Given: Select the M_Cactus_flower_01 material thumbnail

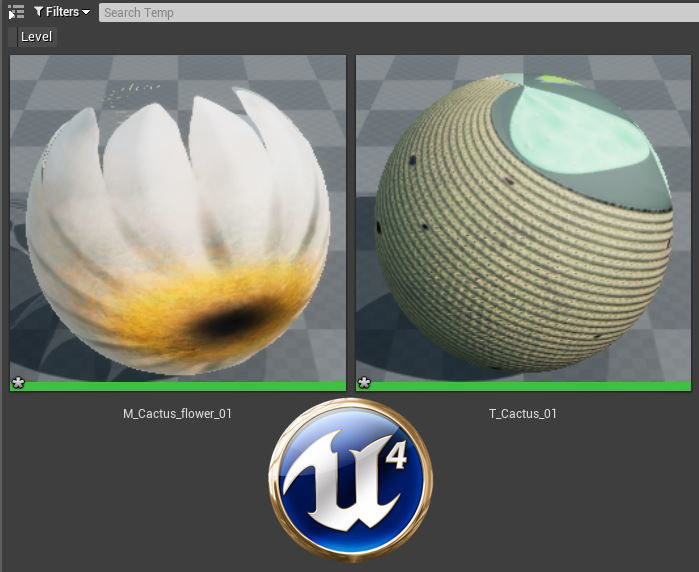Looking at the screenshot, I should click(178, 223).
